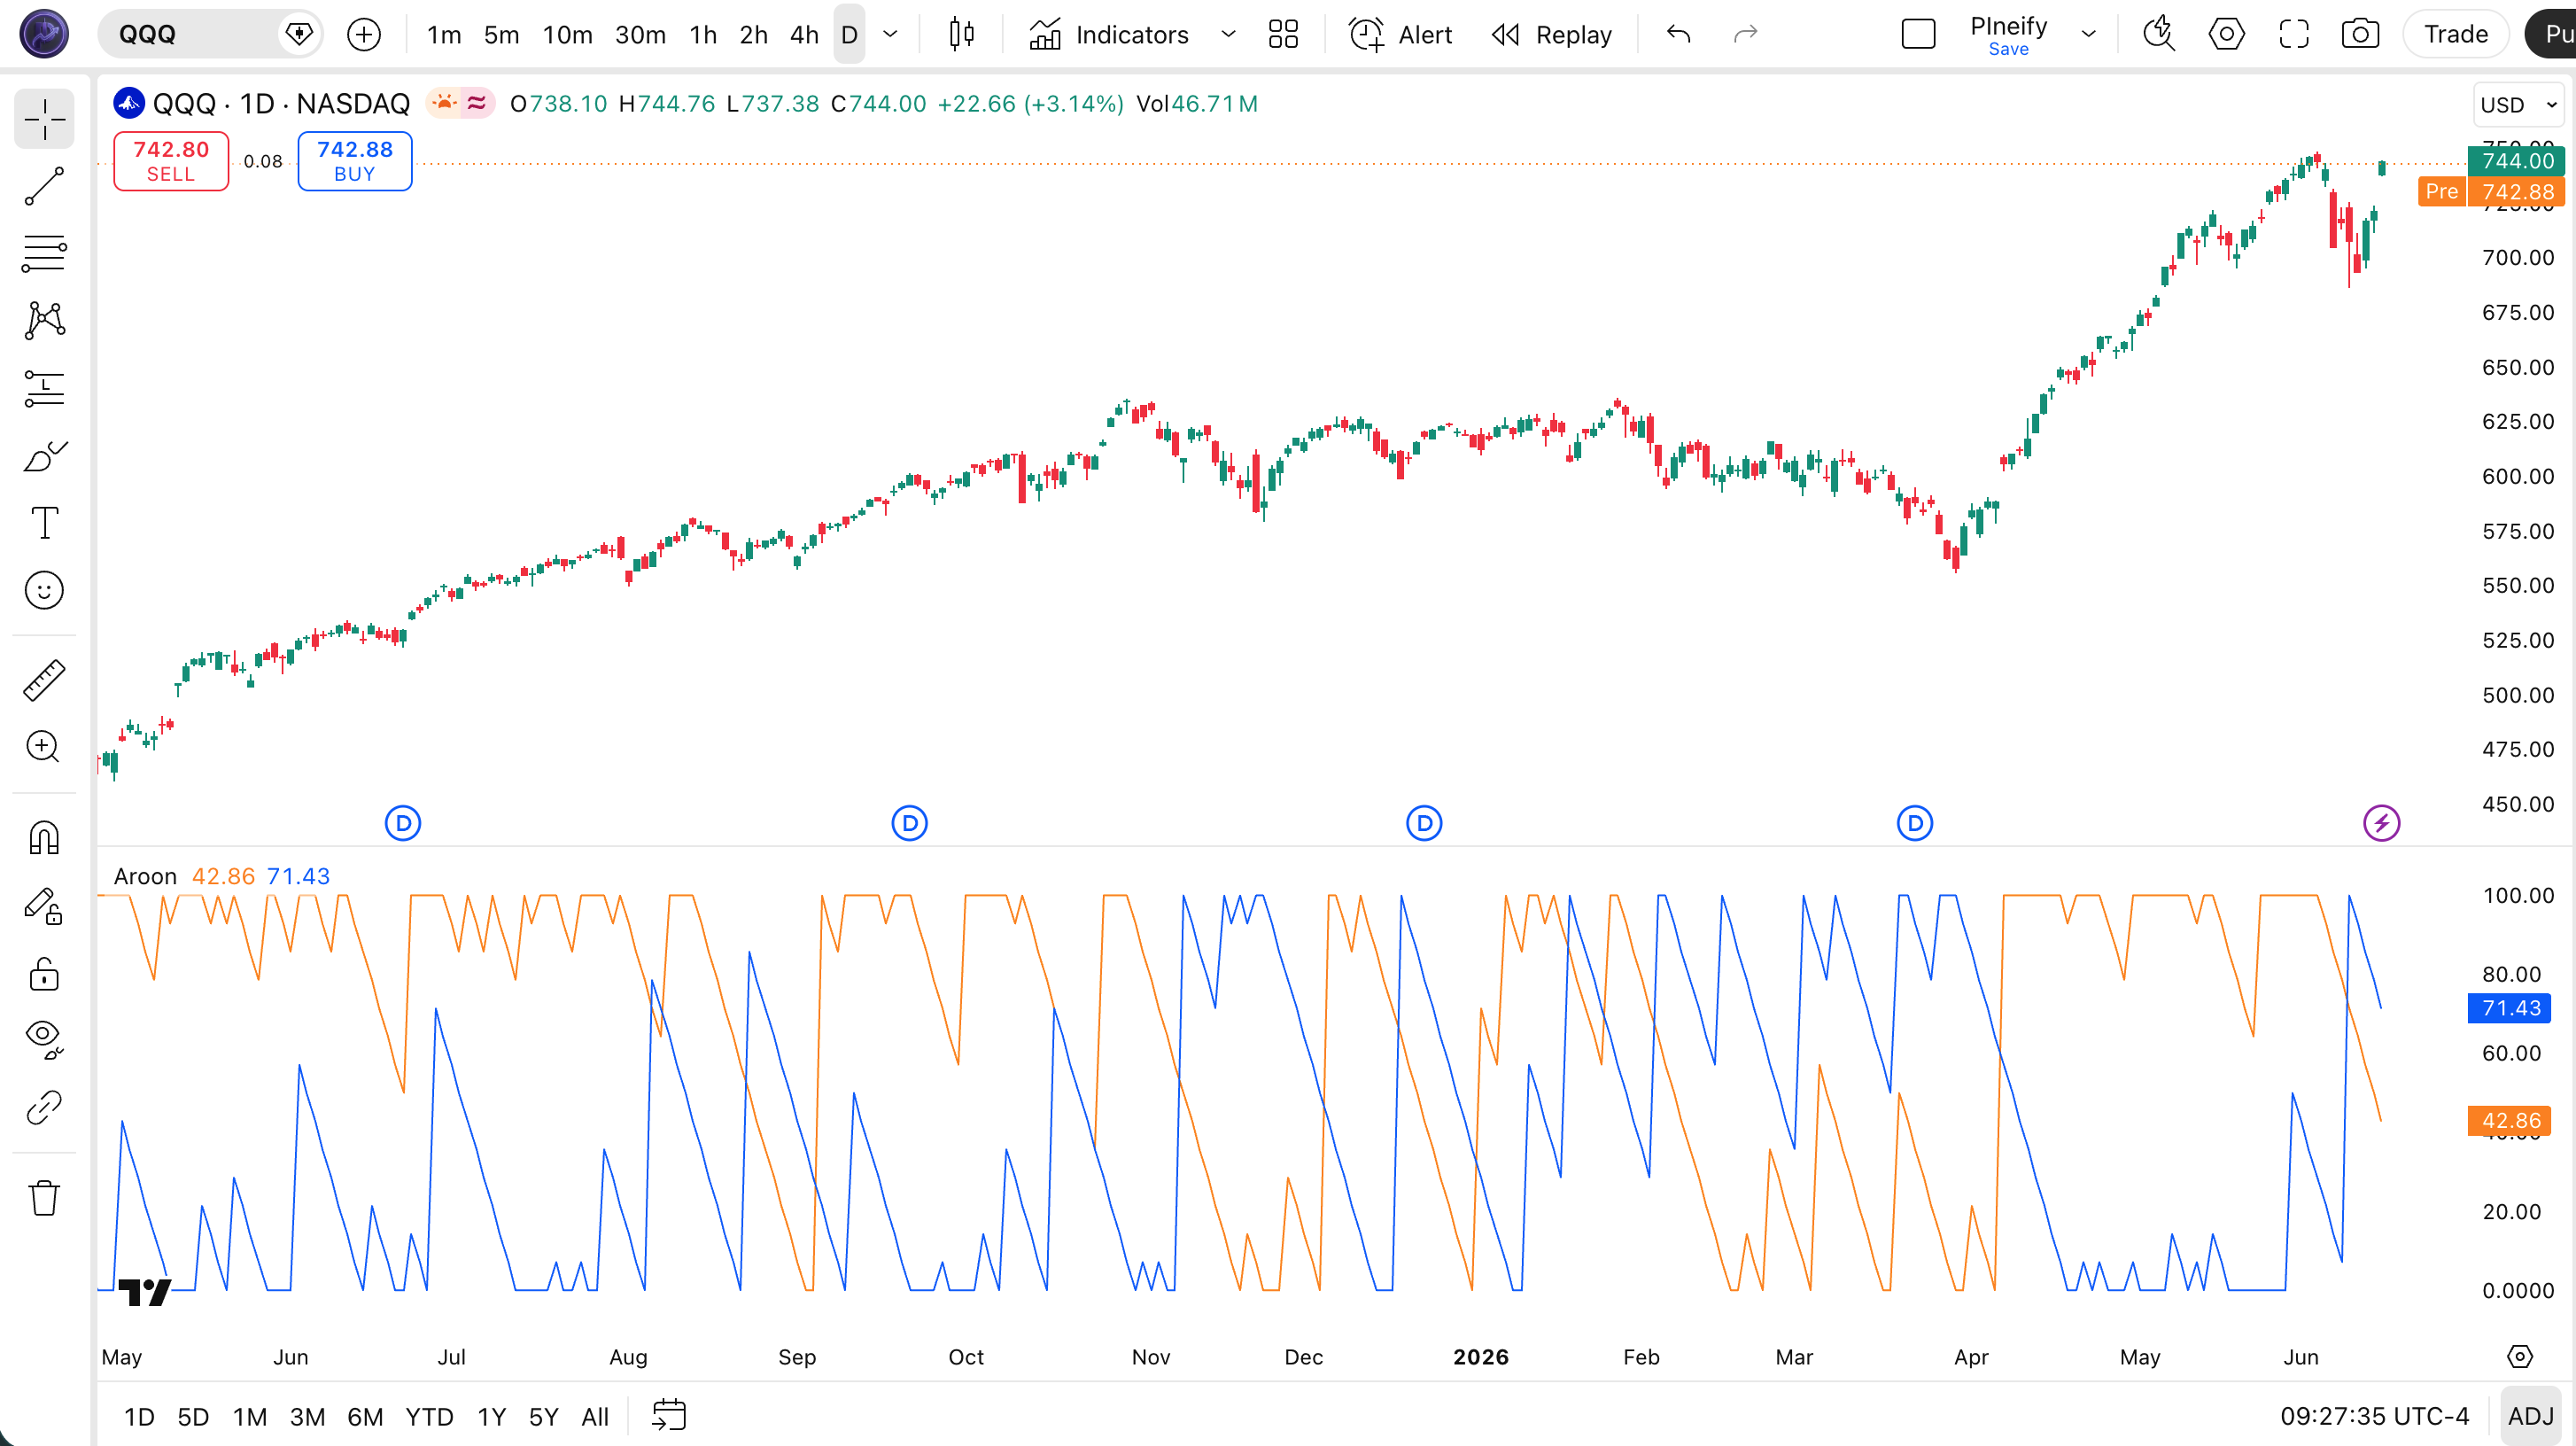Open the chart patterns tool
The width and height of the screenshot is (2576, 1446).
coord(44,321)
